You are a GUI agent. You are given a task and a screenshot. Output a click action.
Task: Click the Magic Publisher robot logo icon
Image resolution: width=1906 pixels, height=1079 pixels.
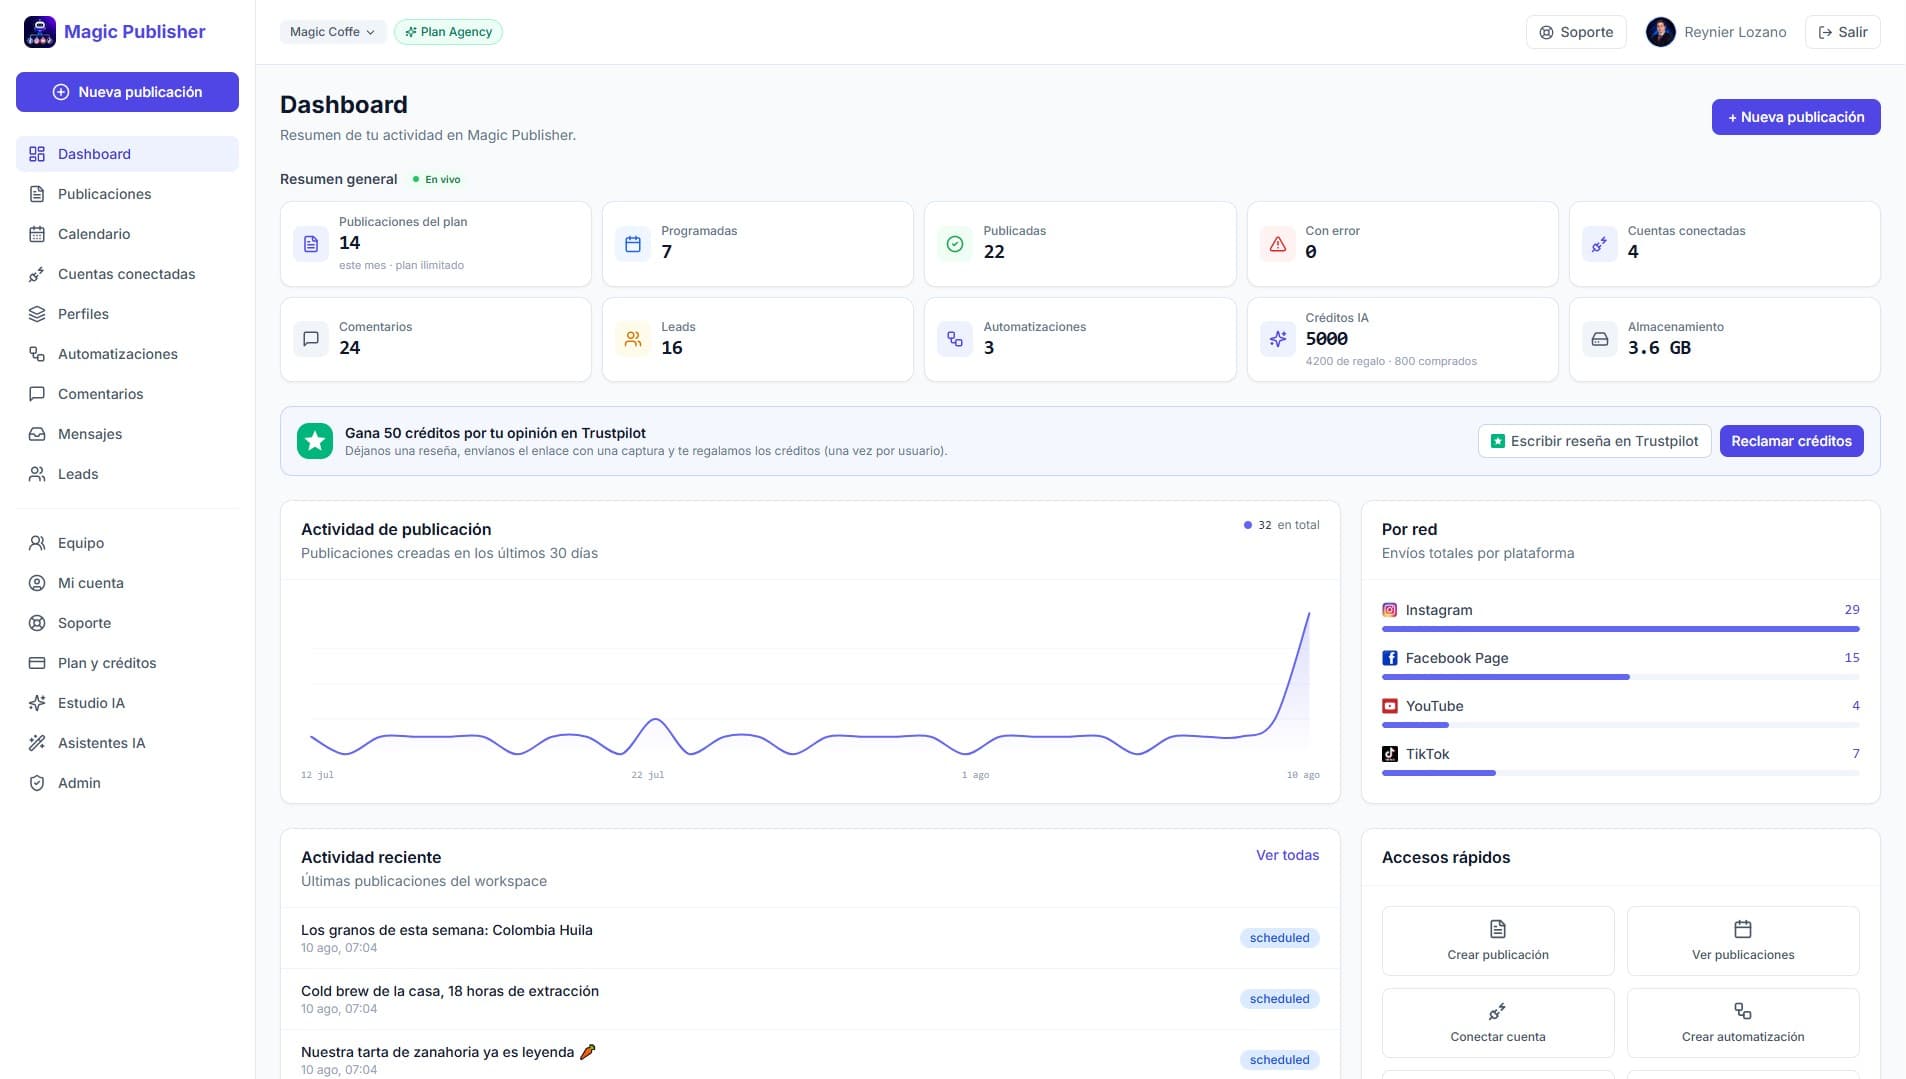pos(40,32)
